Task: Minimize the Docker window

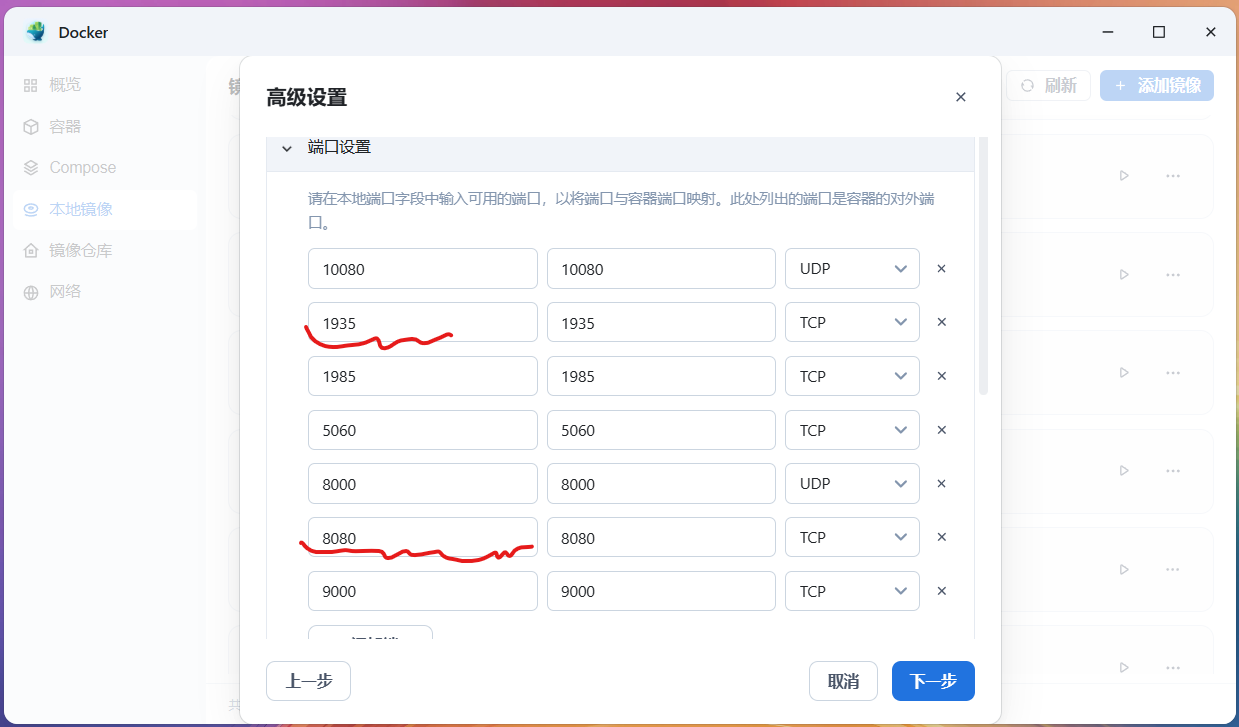Action: pyautogui.click(x=1107, y=32)
